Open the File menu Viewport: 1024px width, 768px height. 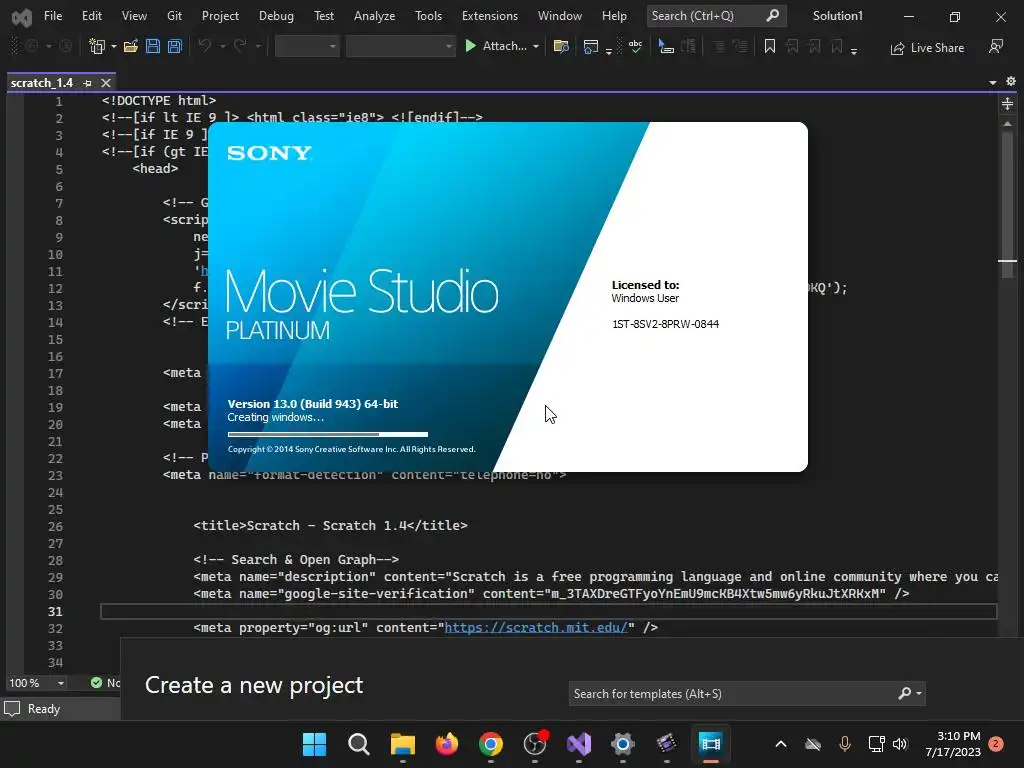(x=53, y=16)
